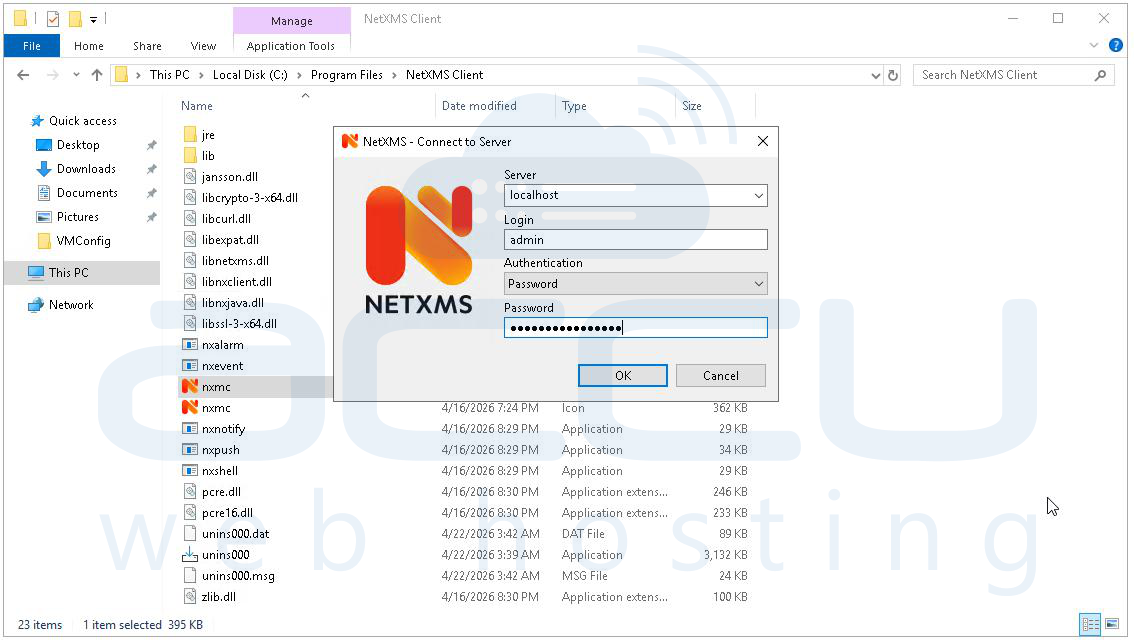This screenshot has height=640, width=1134.
Task: Click Program Files in the address path
Action: 346,75
